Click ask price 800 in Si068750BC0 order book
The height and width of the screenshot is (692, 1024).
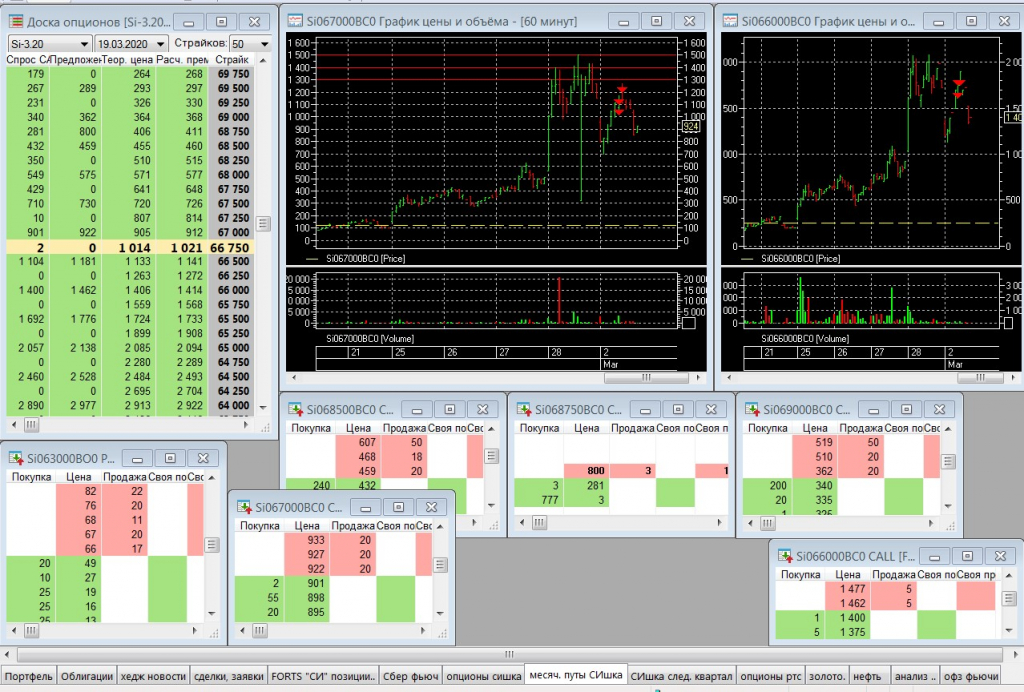[x=586, y=471]
